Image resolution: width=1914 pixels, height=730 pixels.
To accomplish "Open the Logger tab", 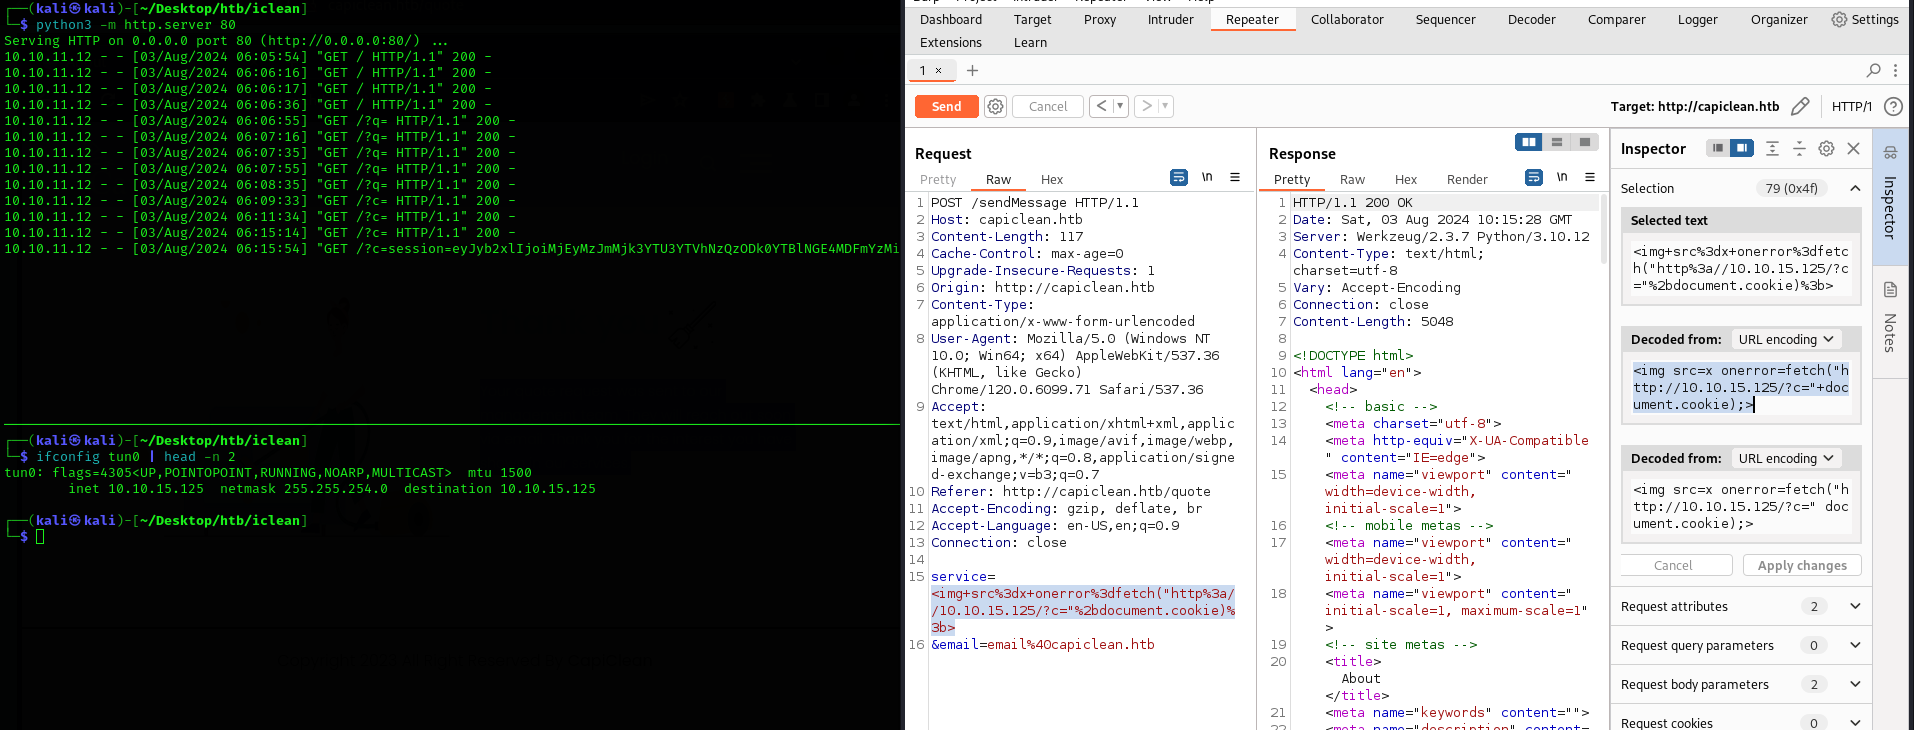I will tap(1697, 19).
